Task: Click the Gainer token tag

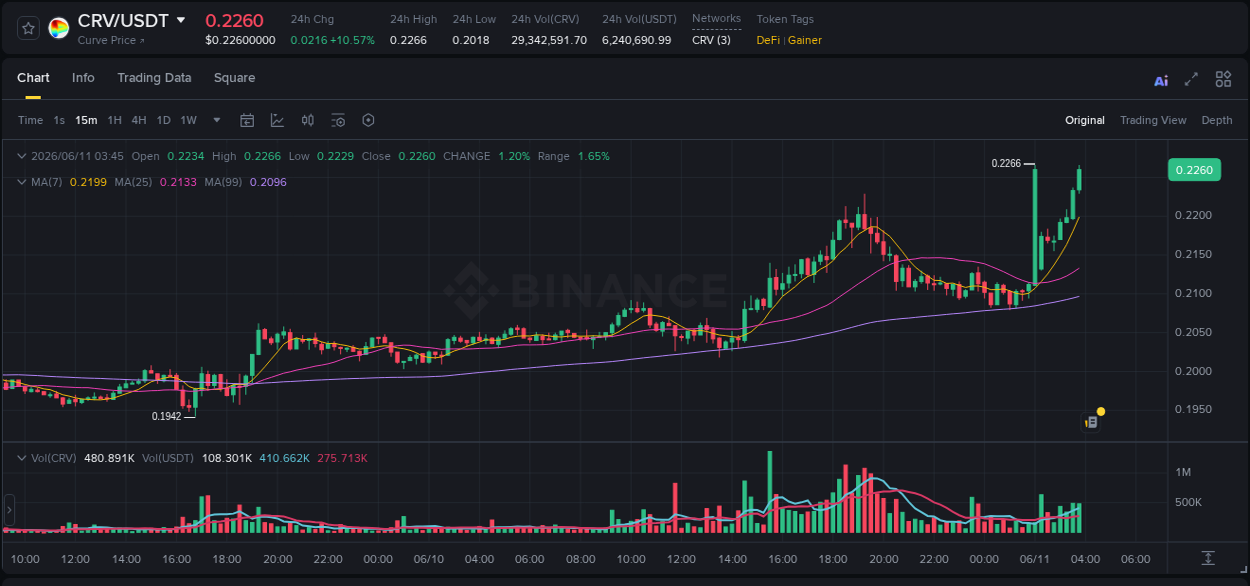Action: [805, 40]
